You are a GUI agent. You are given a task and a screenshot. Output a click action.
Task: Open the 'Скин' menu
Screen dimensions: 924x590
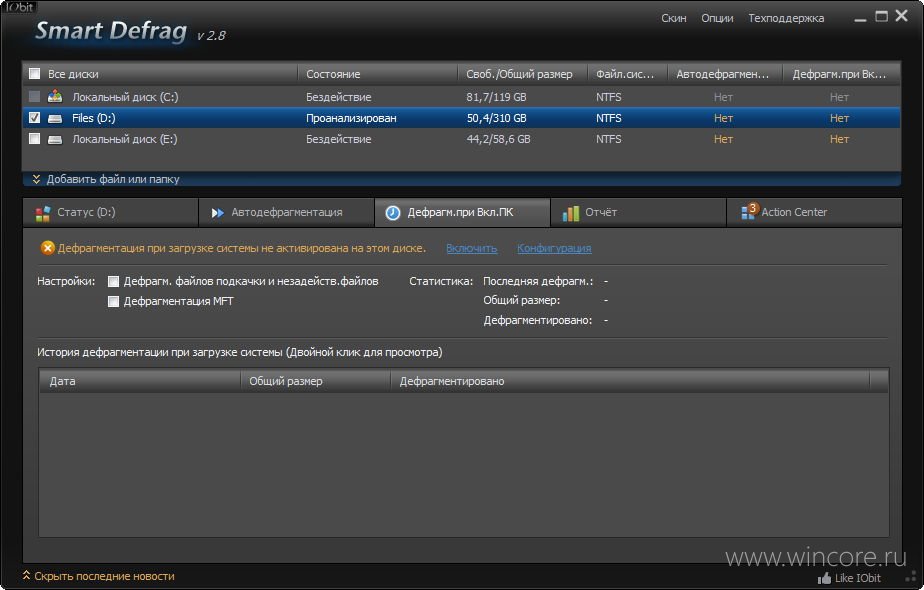pos(674,18)
